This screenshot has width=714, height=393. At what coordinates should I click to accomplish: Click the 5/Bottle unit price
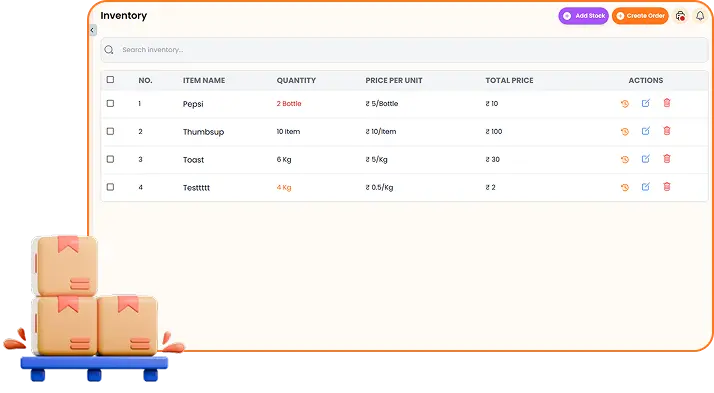click(382, 103)
